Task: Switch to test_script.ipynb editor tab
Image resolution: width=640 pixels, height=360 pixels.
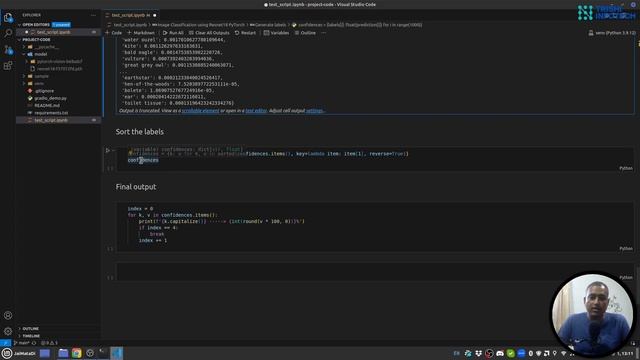Action: (x=128, y=15)
